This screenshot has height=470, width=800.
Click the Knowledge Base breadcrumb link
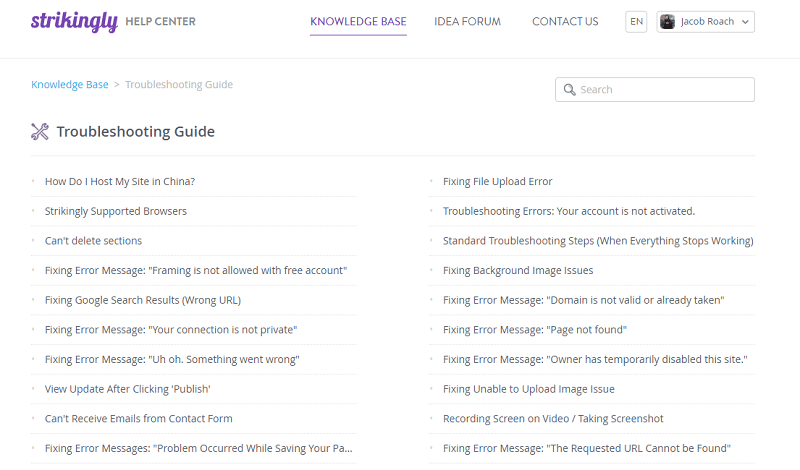(x=70, y=84)
